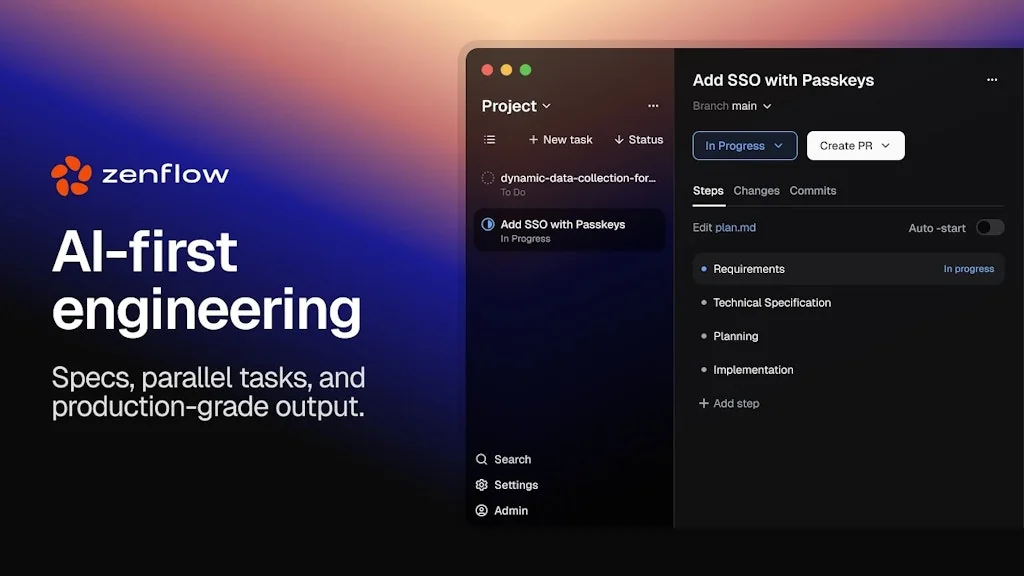Open the task options three-dots menu
Screen dimensions: 1024x576
click(x=991, y=80)
